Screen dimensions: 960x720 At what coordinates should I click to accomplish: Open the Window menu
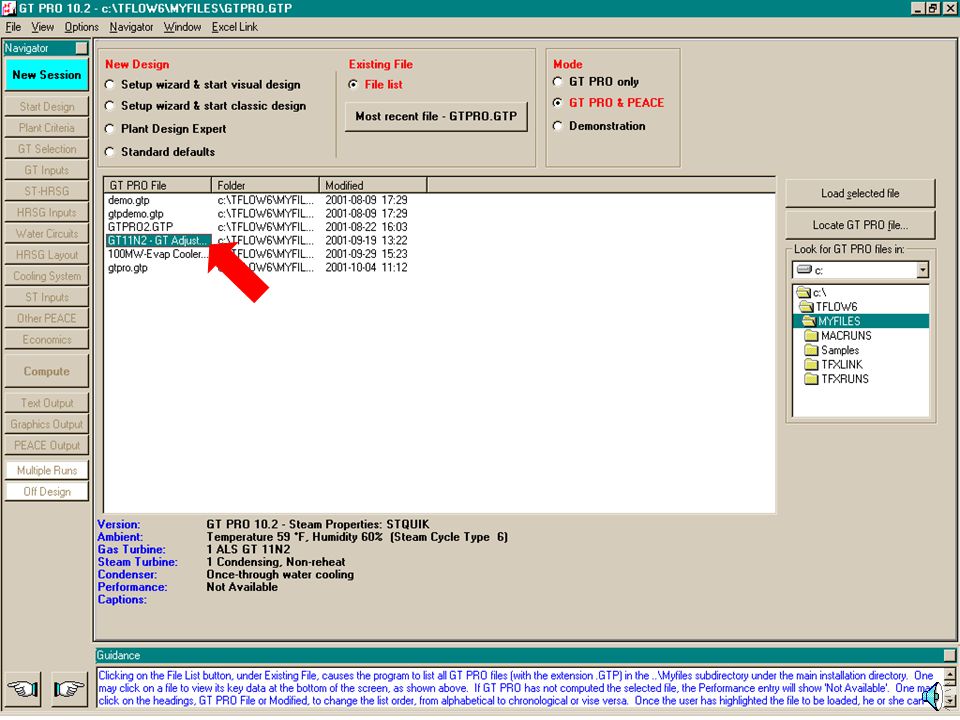coord(182,27)
